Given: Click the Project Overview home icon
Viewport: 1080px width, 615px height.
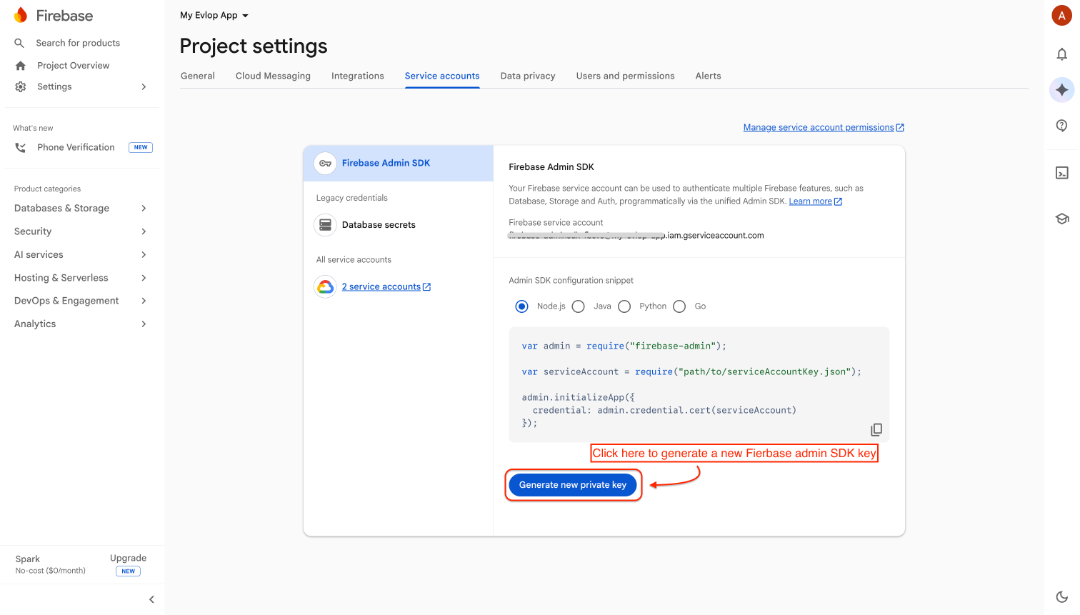Looking at the screenshot, I should pos(21,65).
